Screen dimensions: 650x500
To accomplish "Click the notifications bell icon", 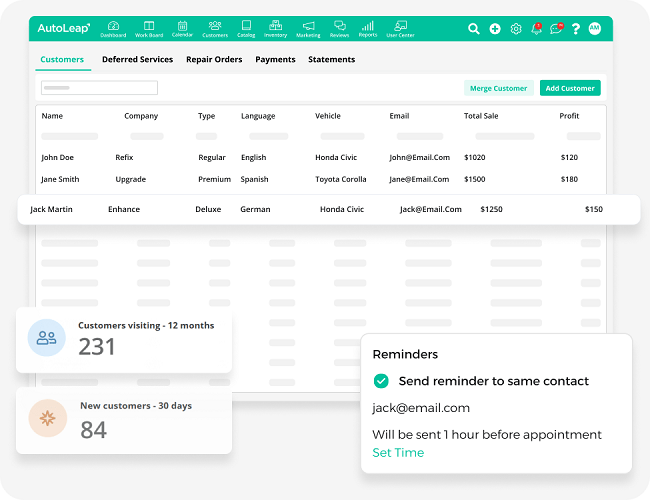I will coord(536,29).
